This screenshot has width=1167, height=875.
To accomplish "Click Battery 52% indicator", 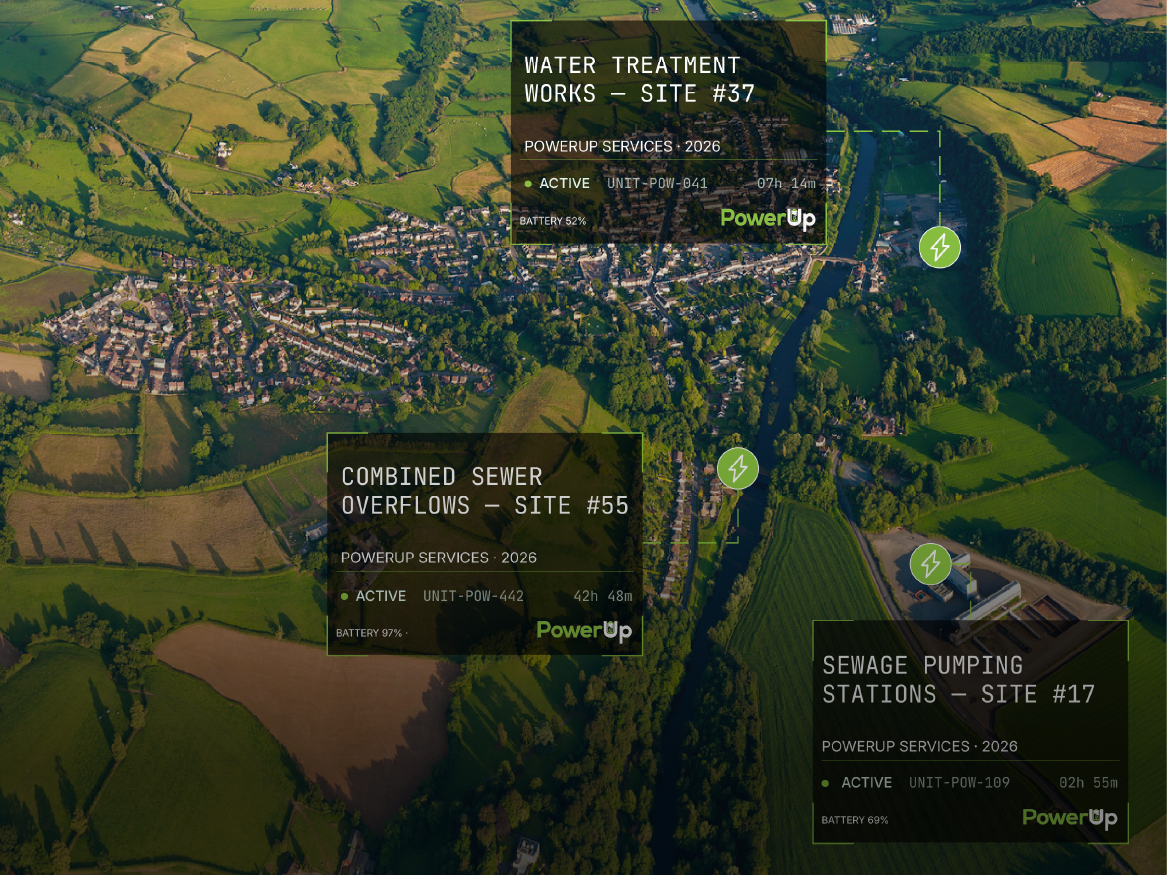I will (x=552, y=221).
